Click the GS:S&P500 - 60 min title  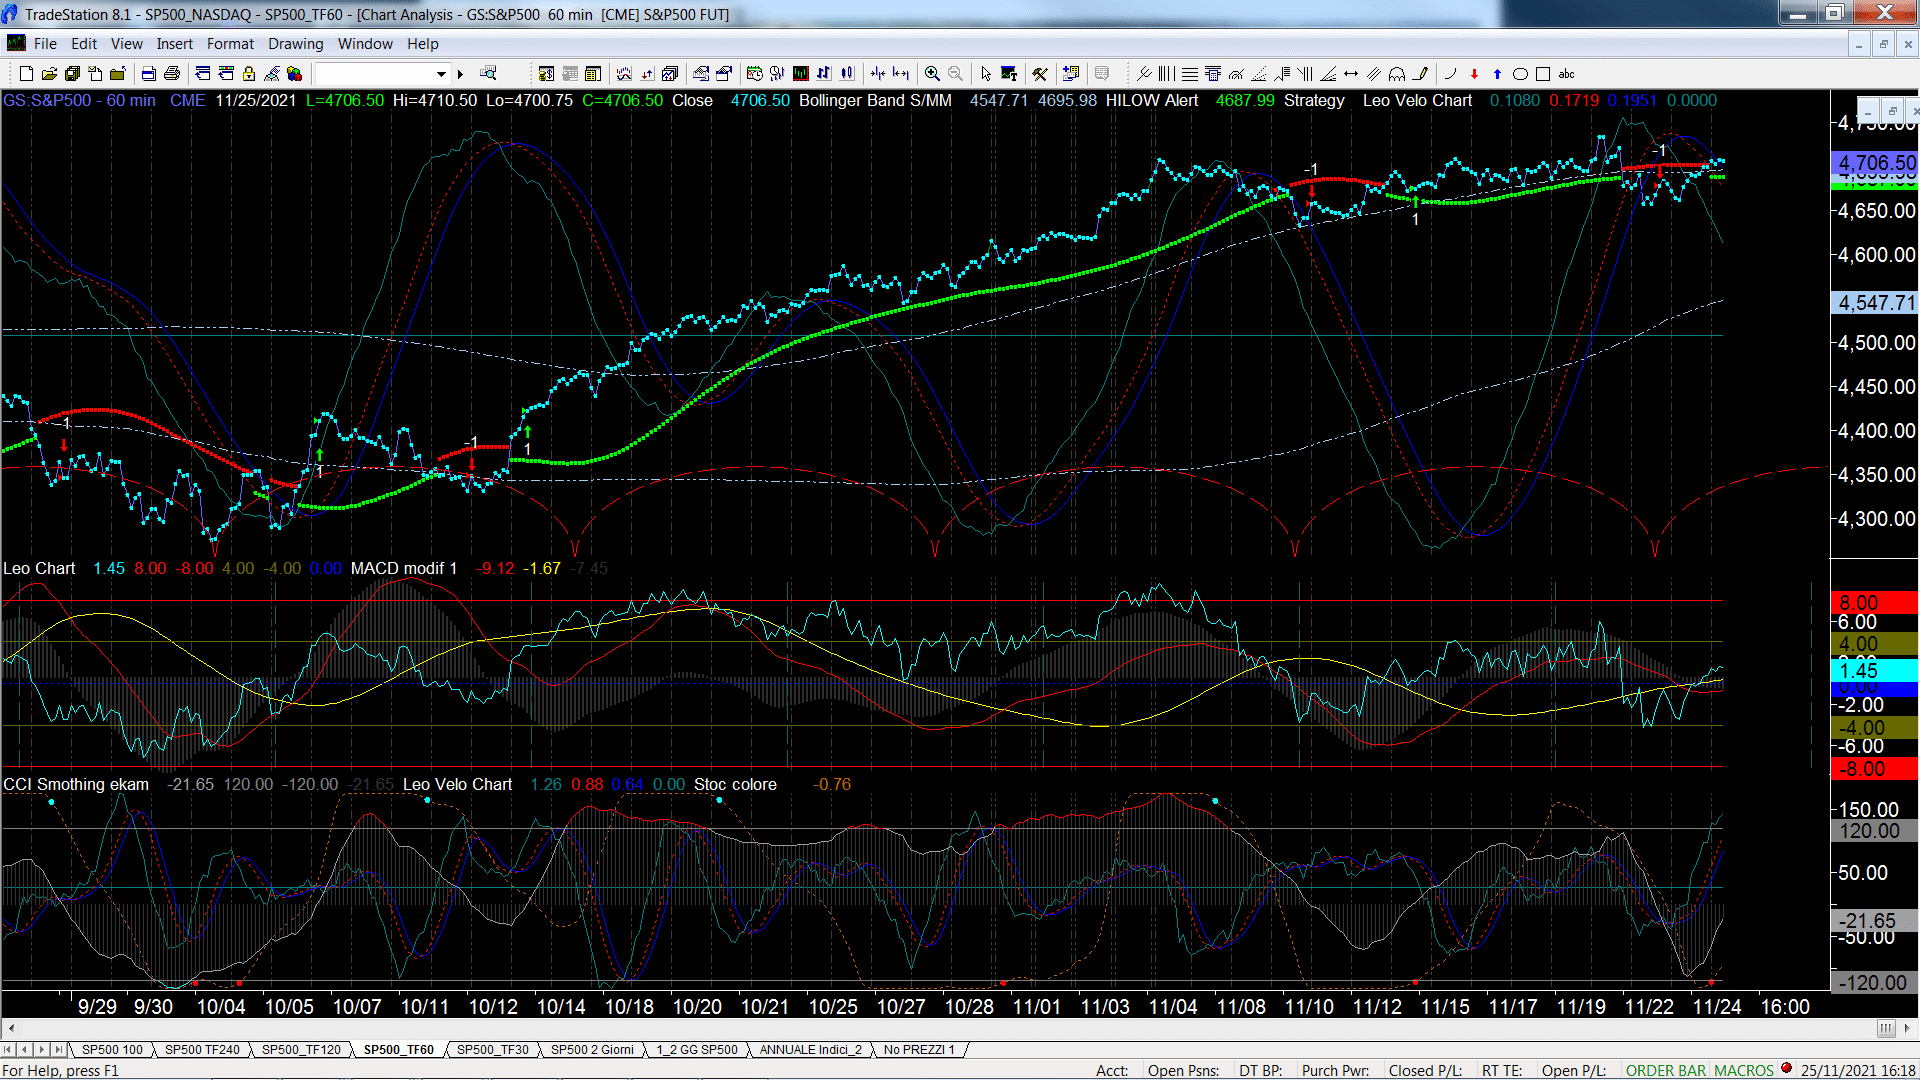pos(80,101)
